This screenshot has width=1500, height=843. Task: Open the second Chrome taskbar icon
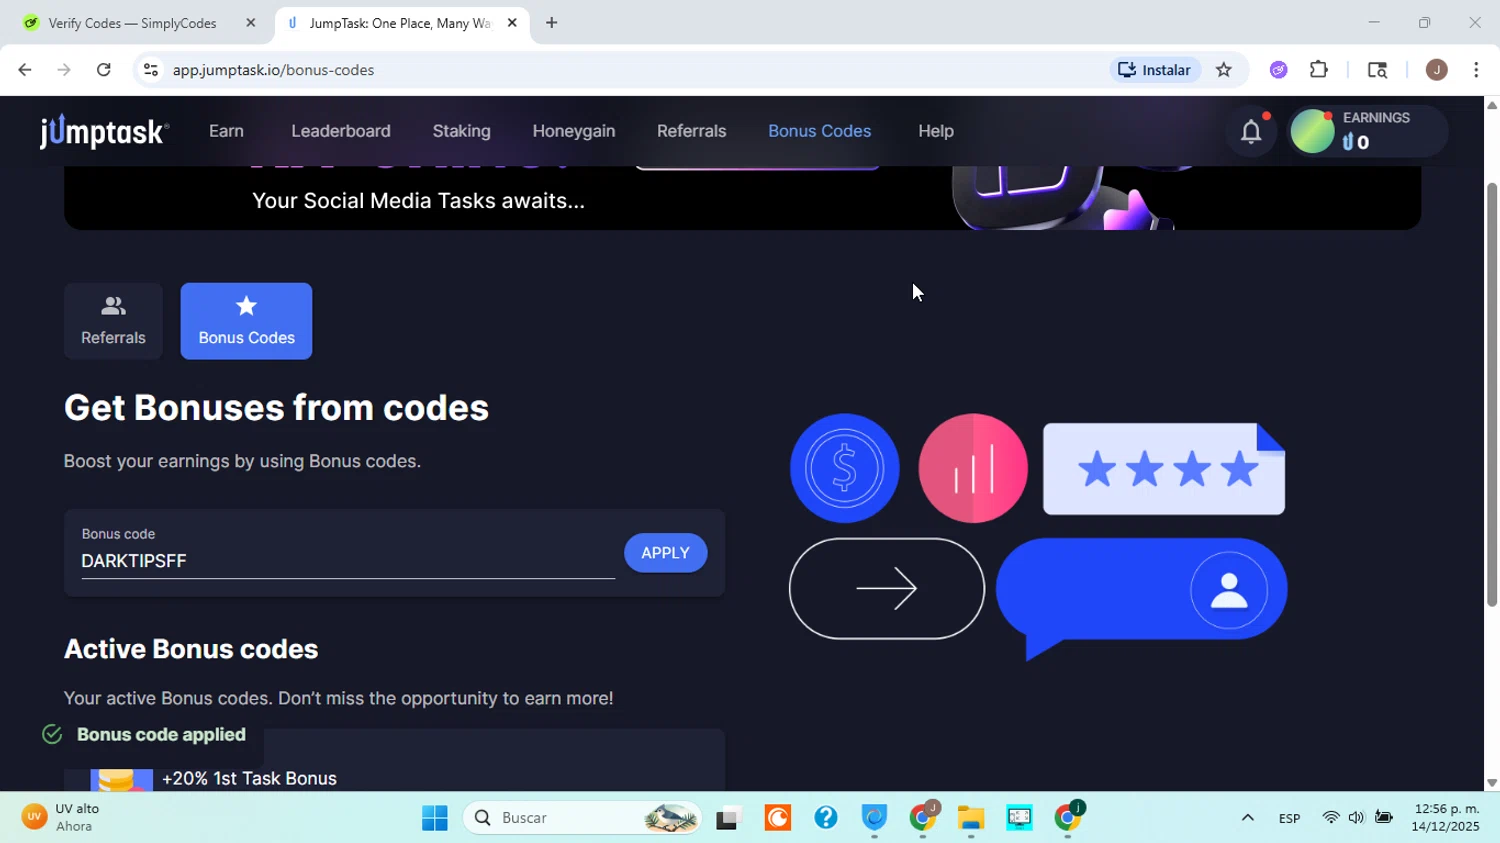pyautogui.click(x=1068, y=818)
